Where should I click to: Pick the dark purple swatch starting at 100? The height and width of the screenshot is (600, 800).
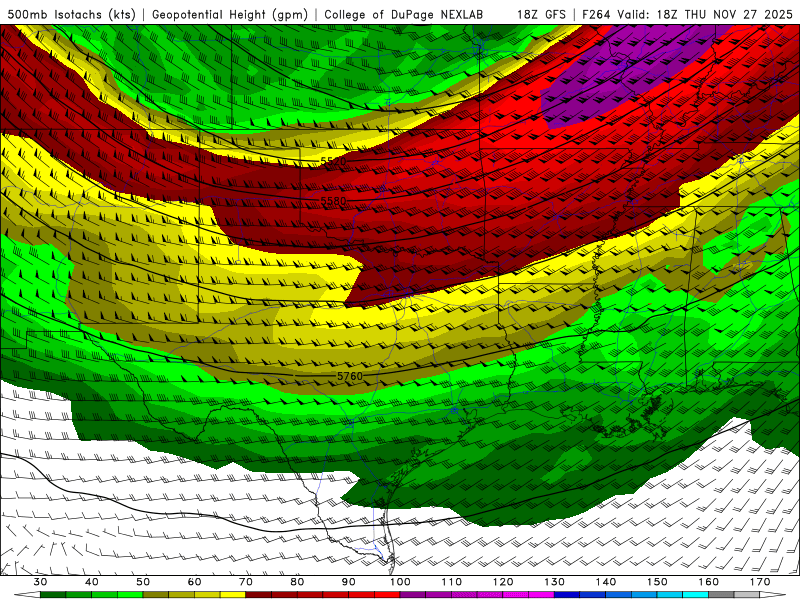[413, 595]
